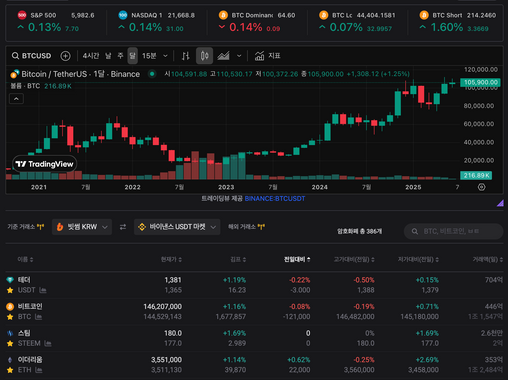Swap base and foreign exchanges icon
The height and width of the screenshot is (380, 508).
click(x=123, y=227)
